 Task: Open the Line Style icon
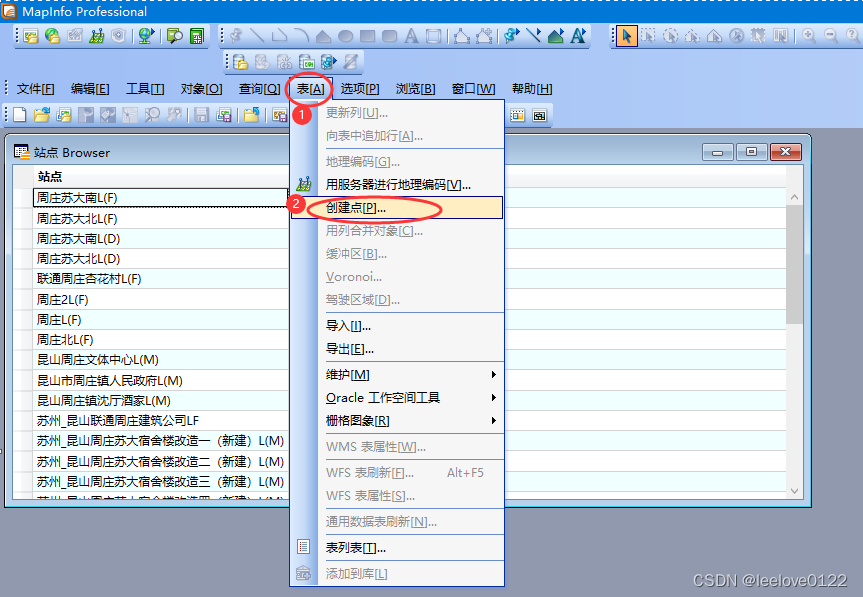534,36
